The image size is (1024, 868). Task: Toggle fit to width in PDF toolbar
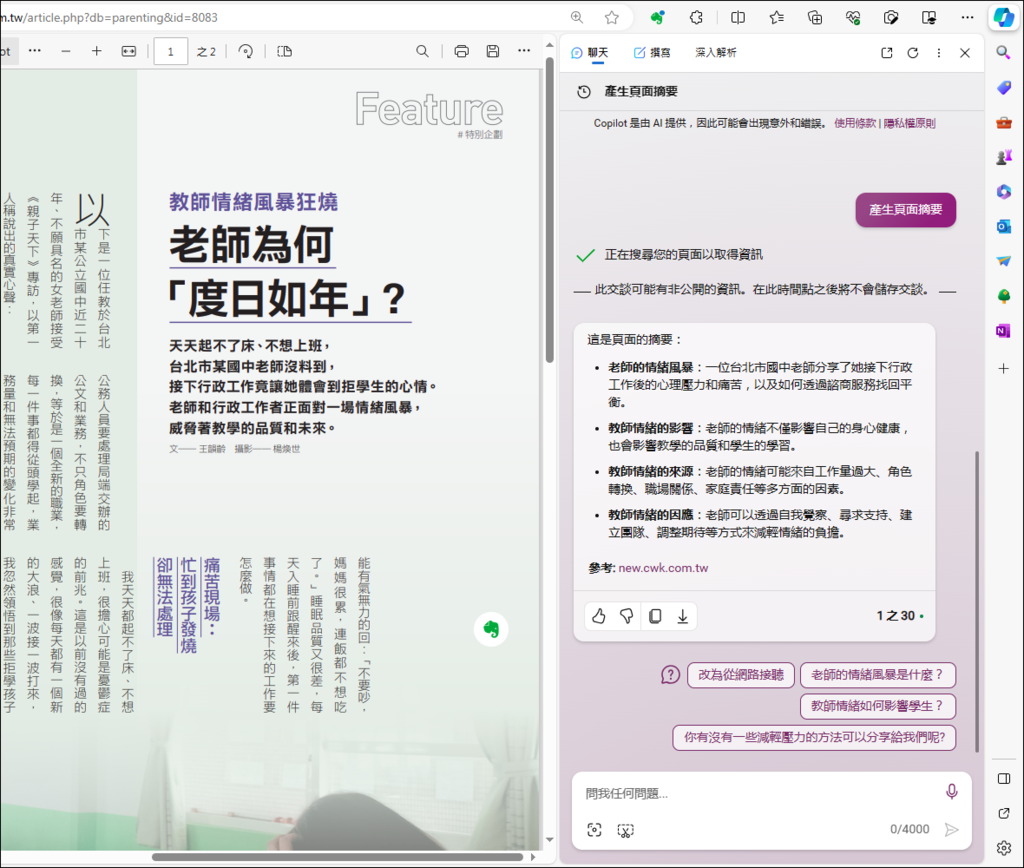tap(128, 51)
